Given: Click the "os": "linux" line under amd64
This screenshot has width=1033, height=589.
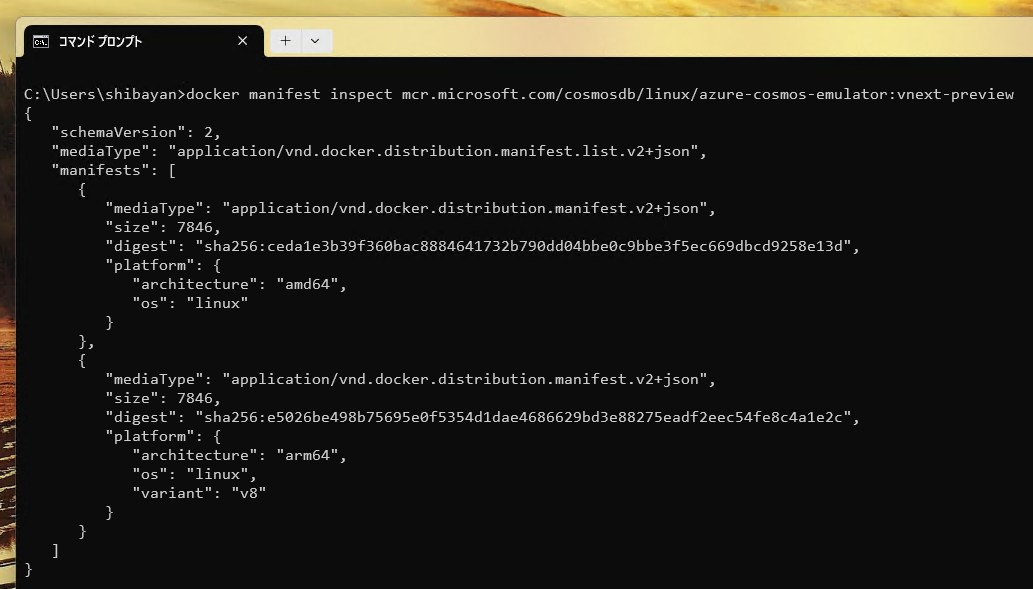Looking at the screenshot, I should point(190,304).
